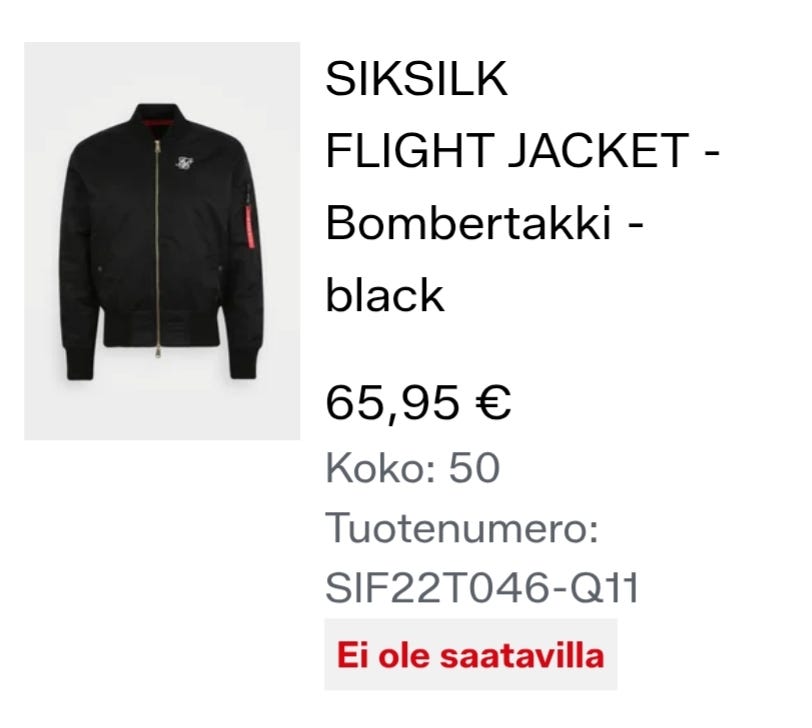Image resolution: width=812 pixels, height=728 pixels.
Task: Click the red tag on the jacket sleeve
Action: (249, 227)
